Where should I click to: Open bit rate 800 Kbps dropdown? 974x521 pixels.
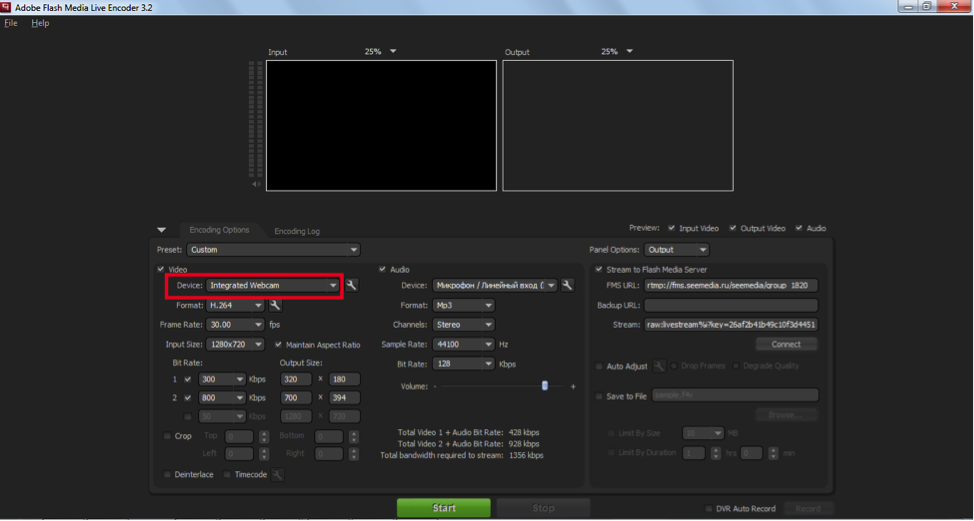click(222, 398)
